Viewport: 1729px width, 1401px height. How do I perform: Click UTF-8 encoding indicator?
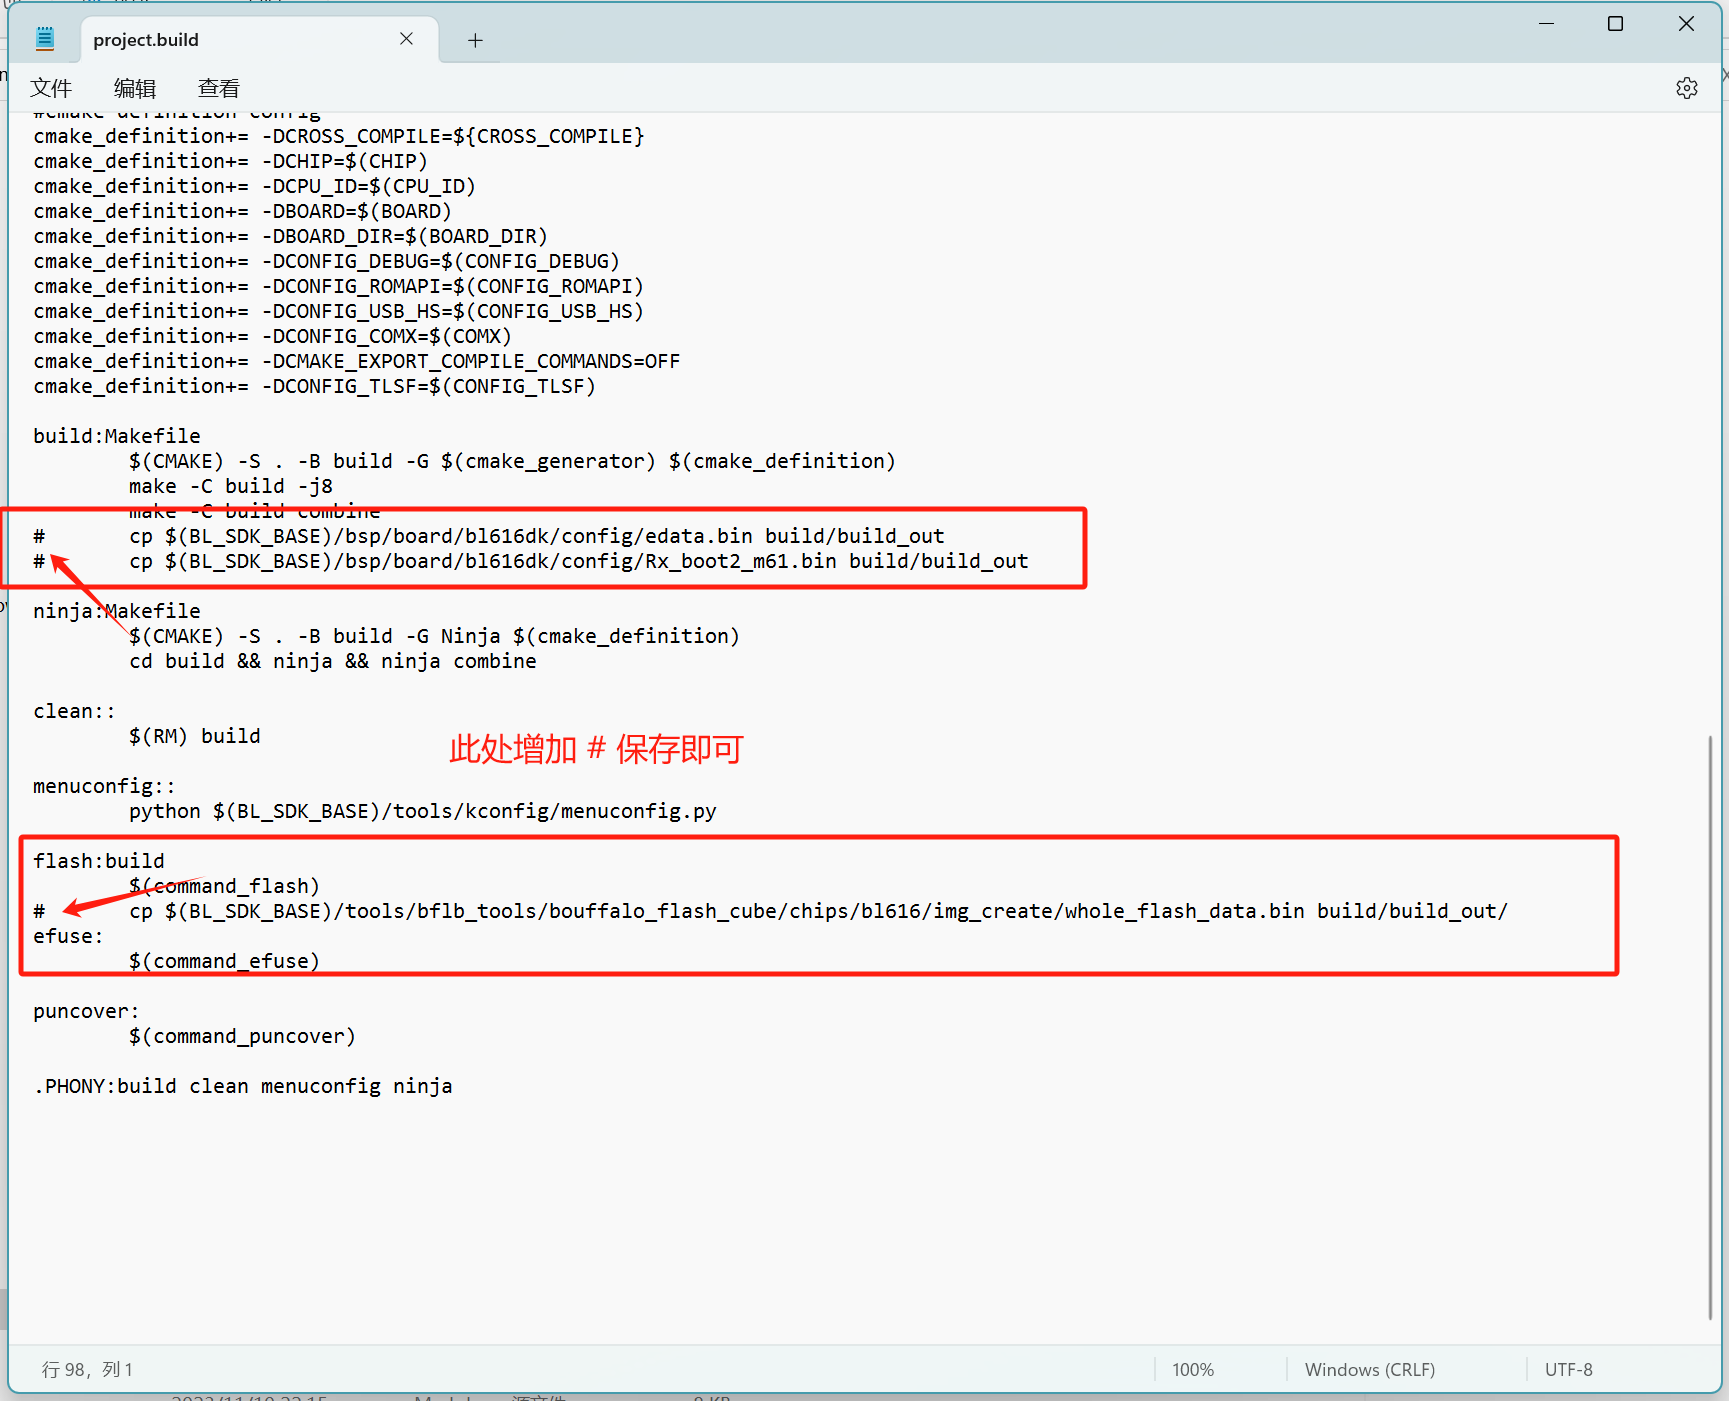(x=1569, y=1369)
